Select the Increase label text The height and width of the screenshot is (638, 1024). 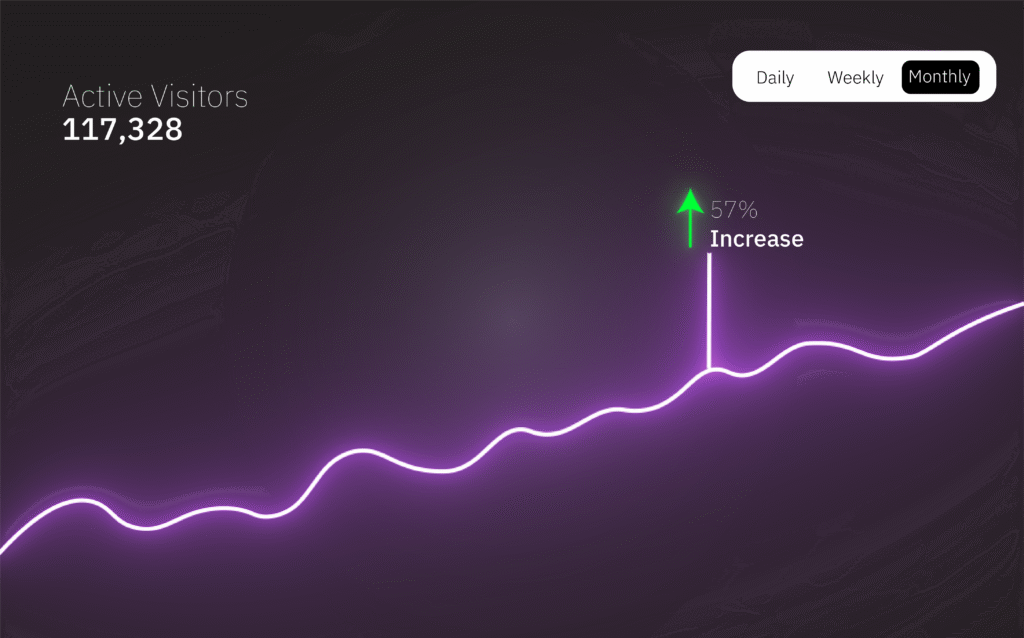point(756,239)
